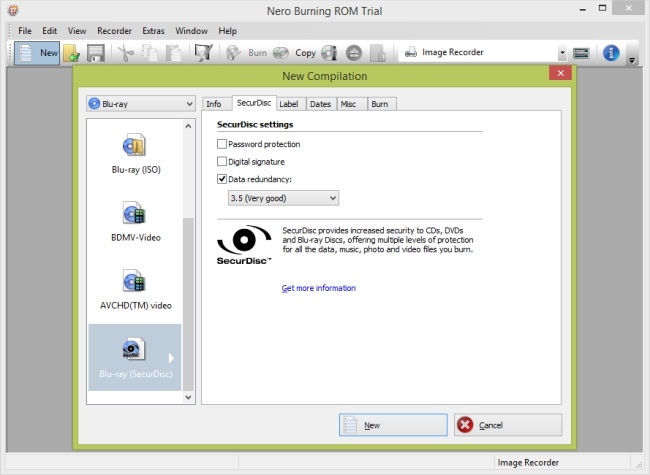Select BDMV-Video compilation type

pos(136,222)
